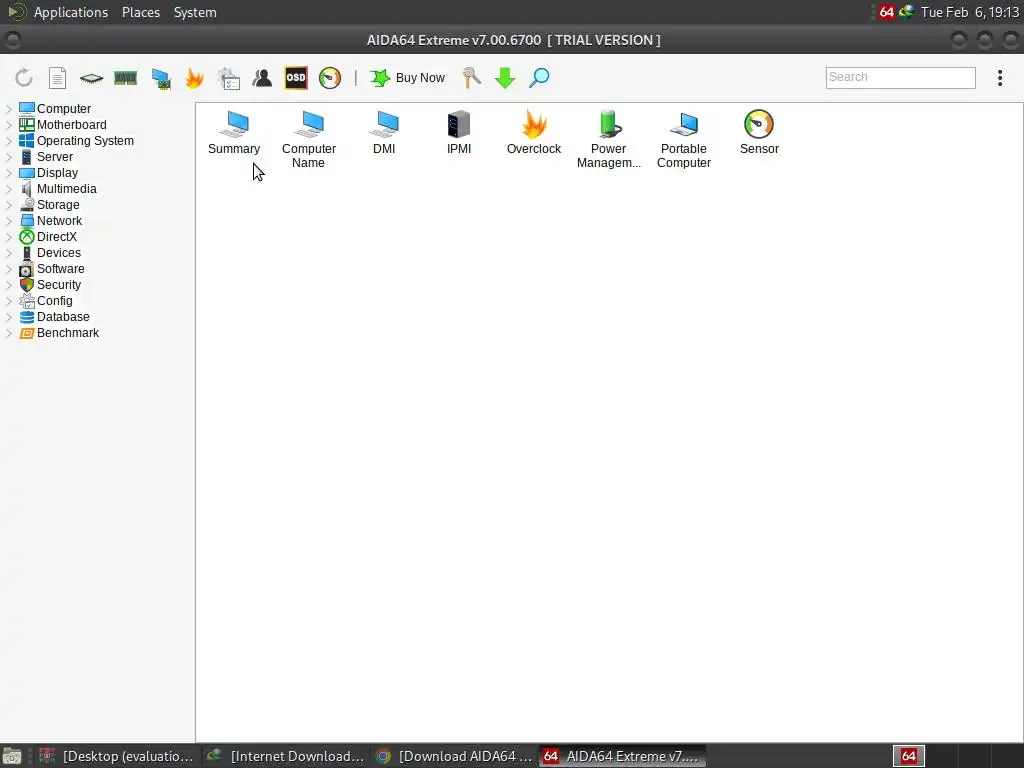Switch to Internet Download taskbar window
The image size is (1024, 768).
pos(285,756)
